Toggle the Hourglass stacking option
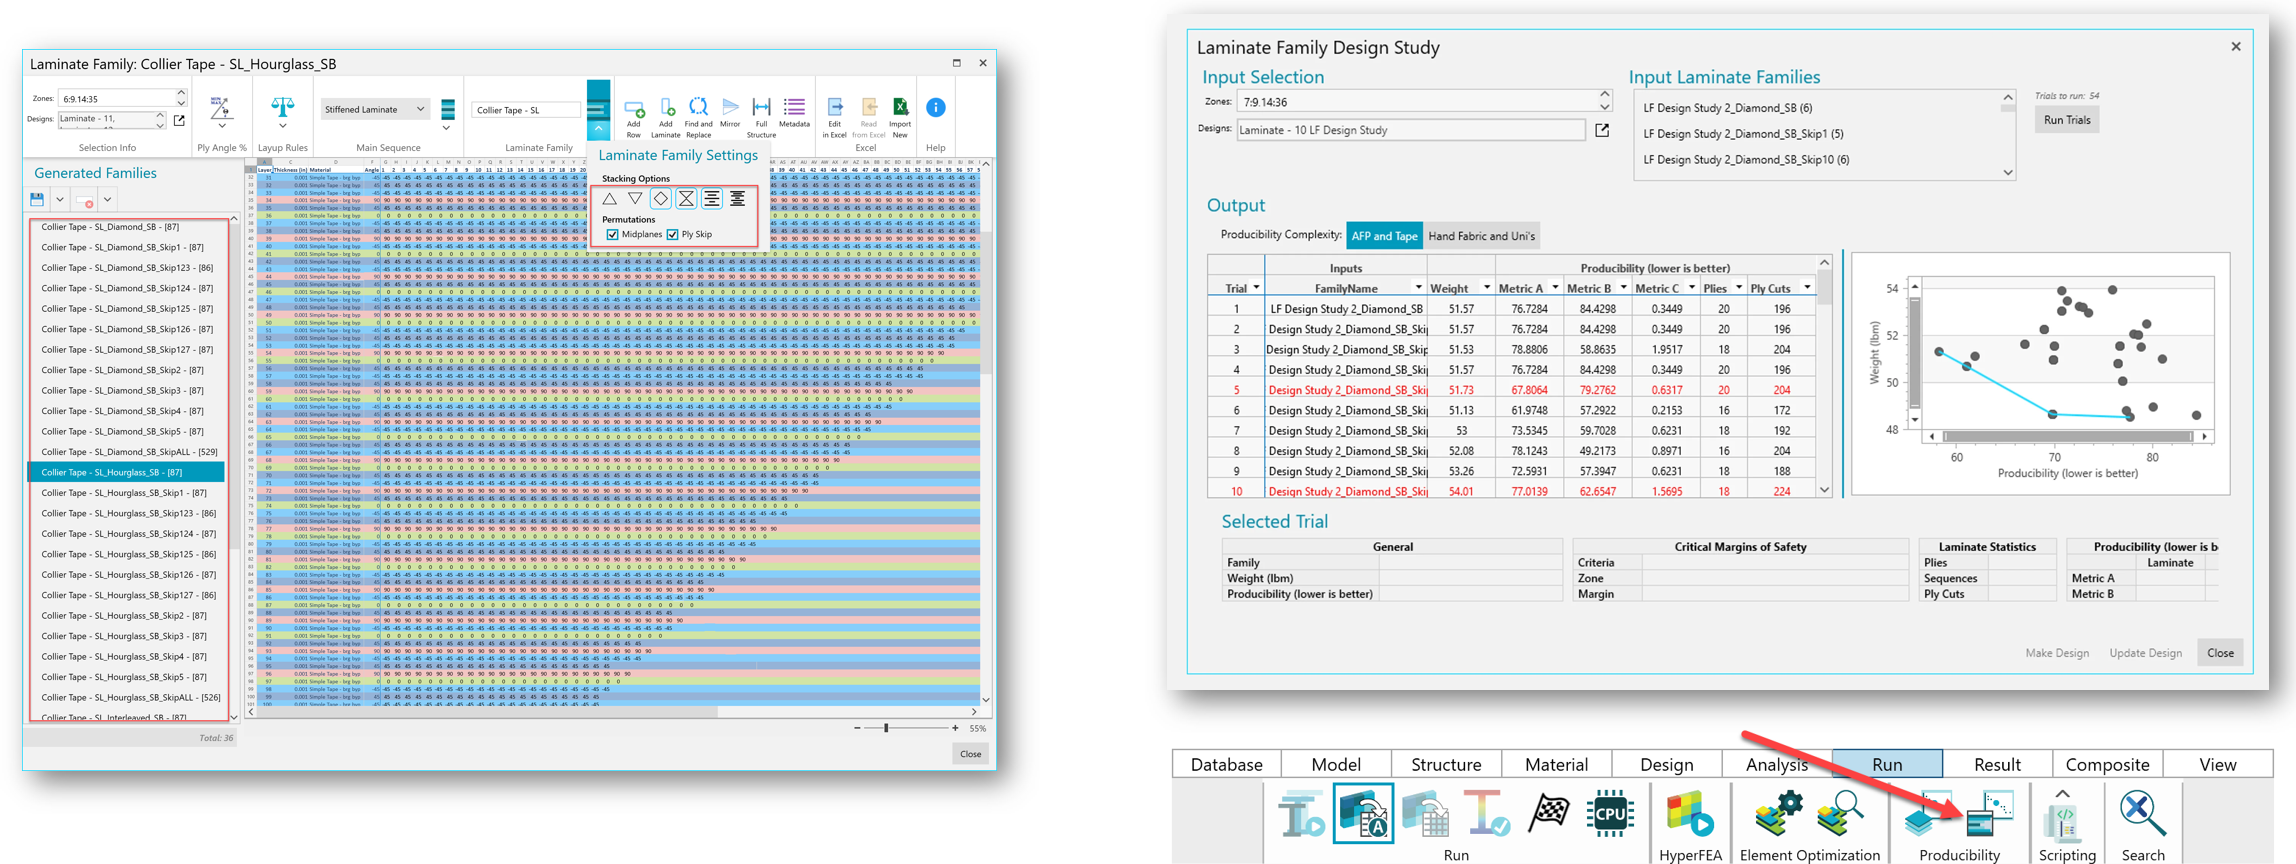 pos(686,199)
